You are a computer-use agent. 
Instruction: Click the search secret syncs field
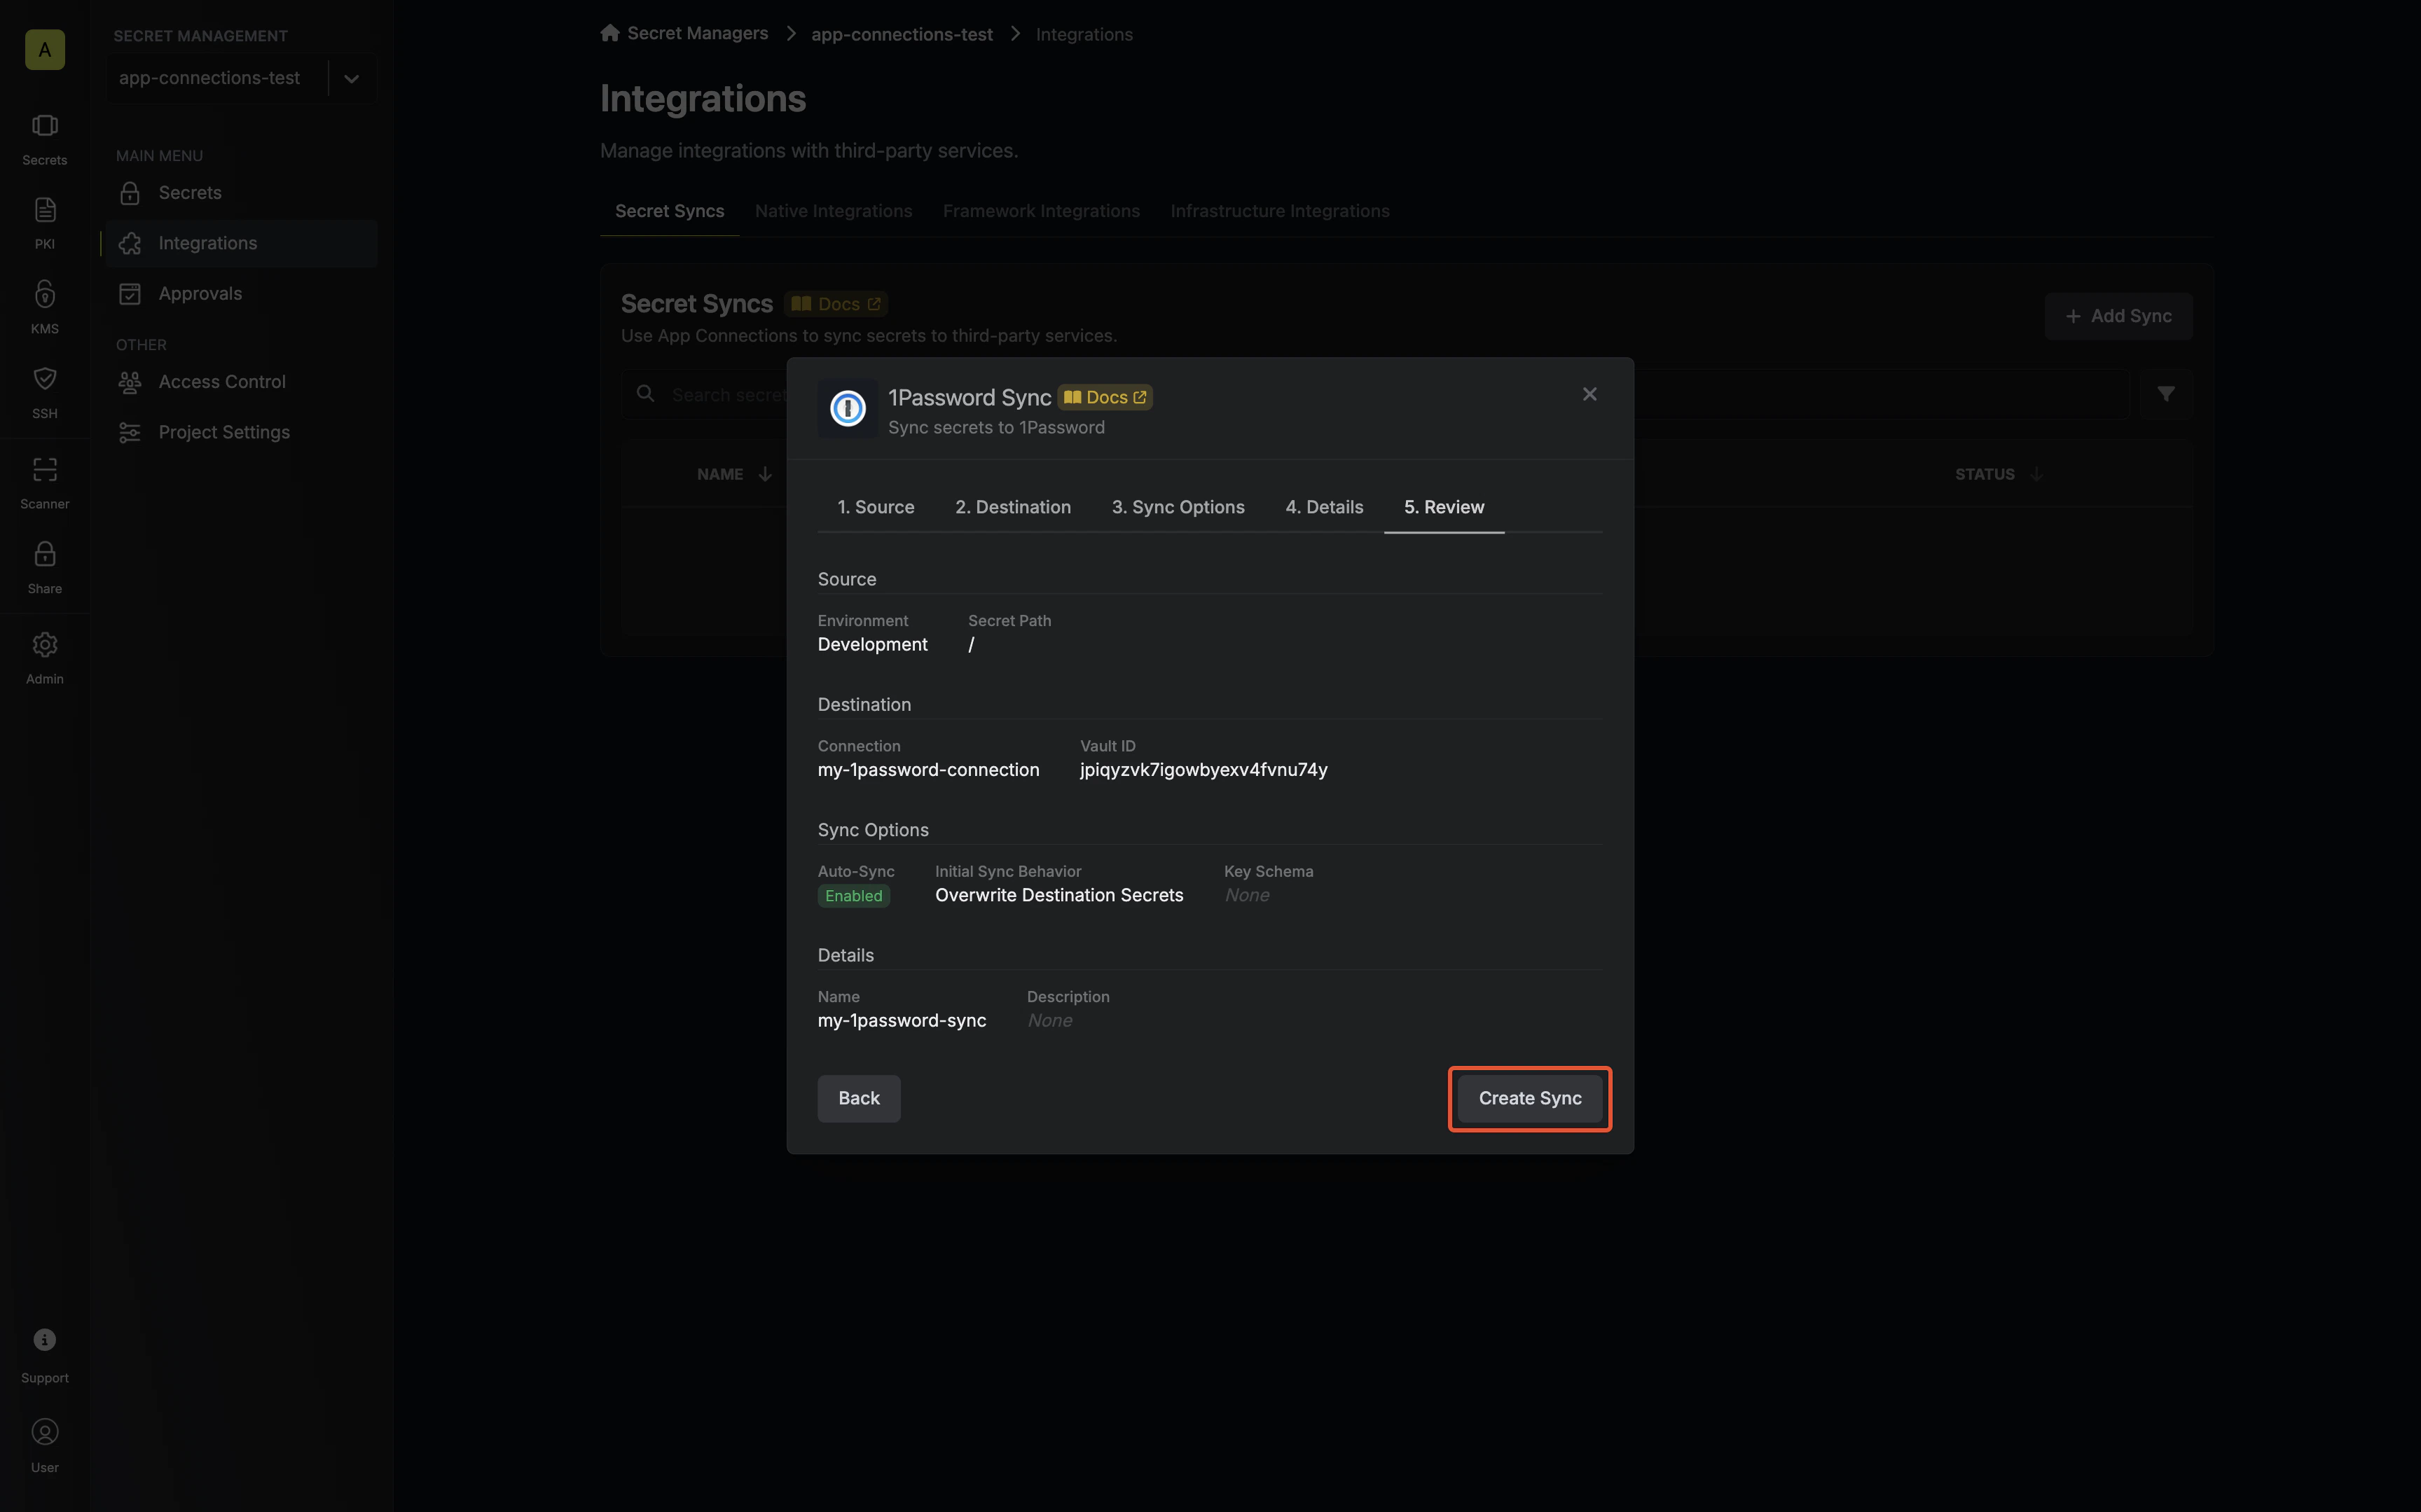pos(1377,394)
